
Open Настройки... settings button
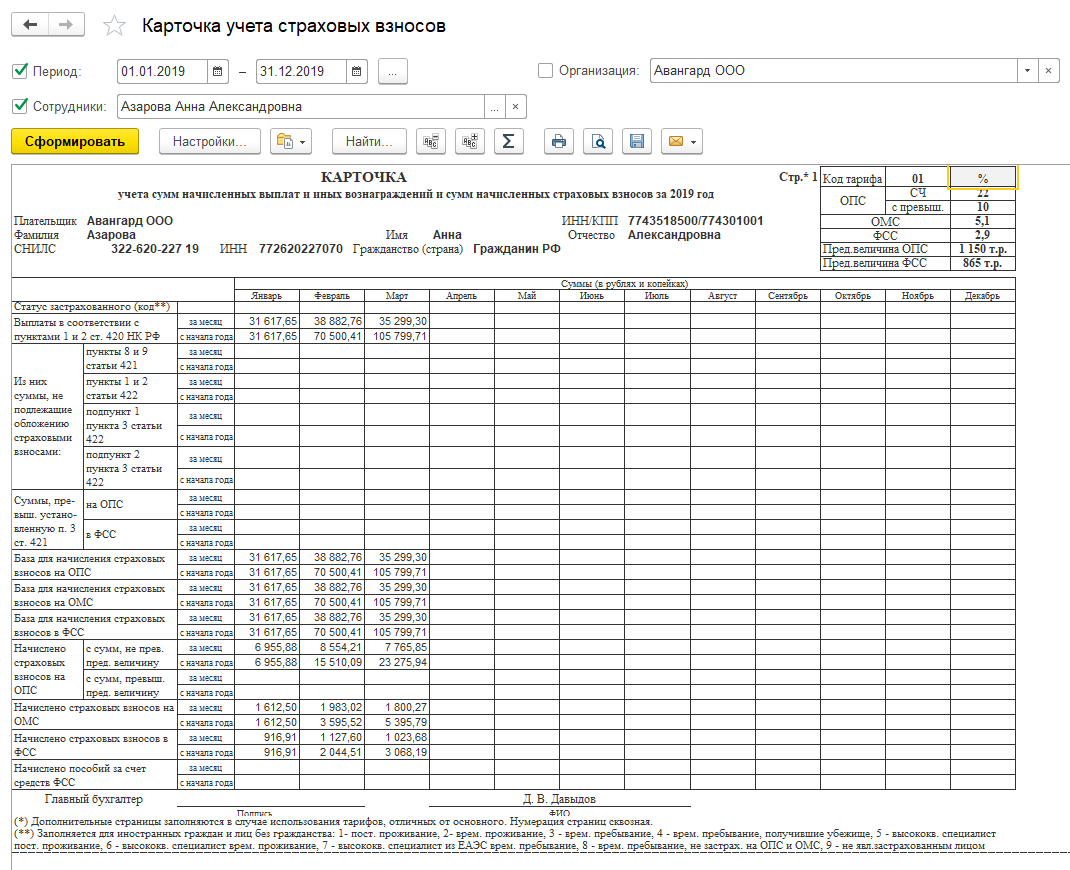coord(209,142)
